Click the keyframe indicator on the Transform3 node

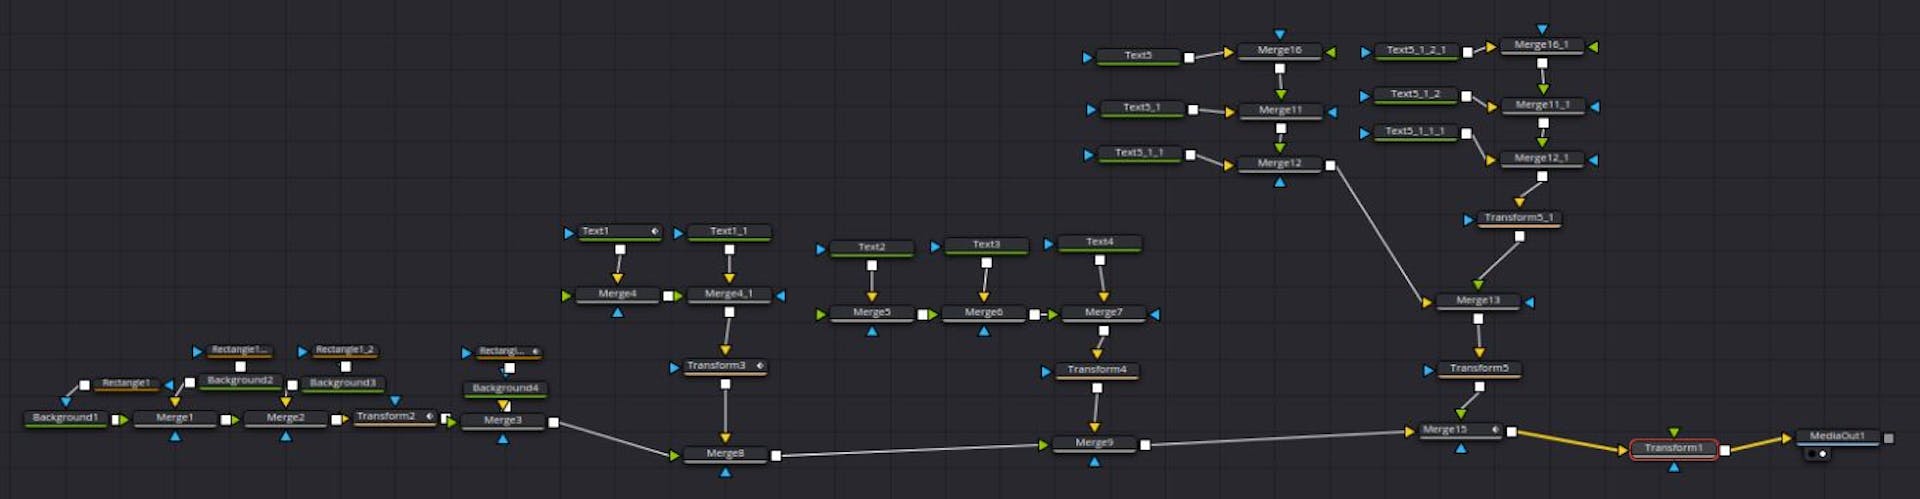760,366
